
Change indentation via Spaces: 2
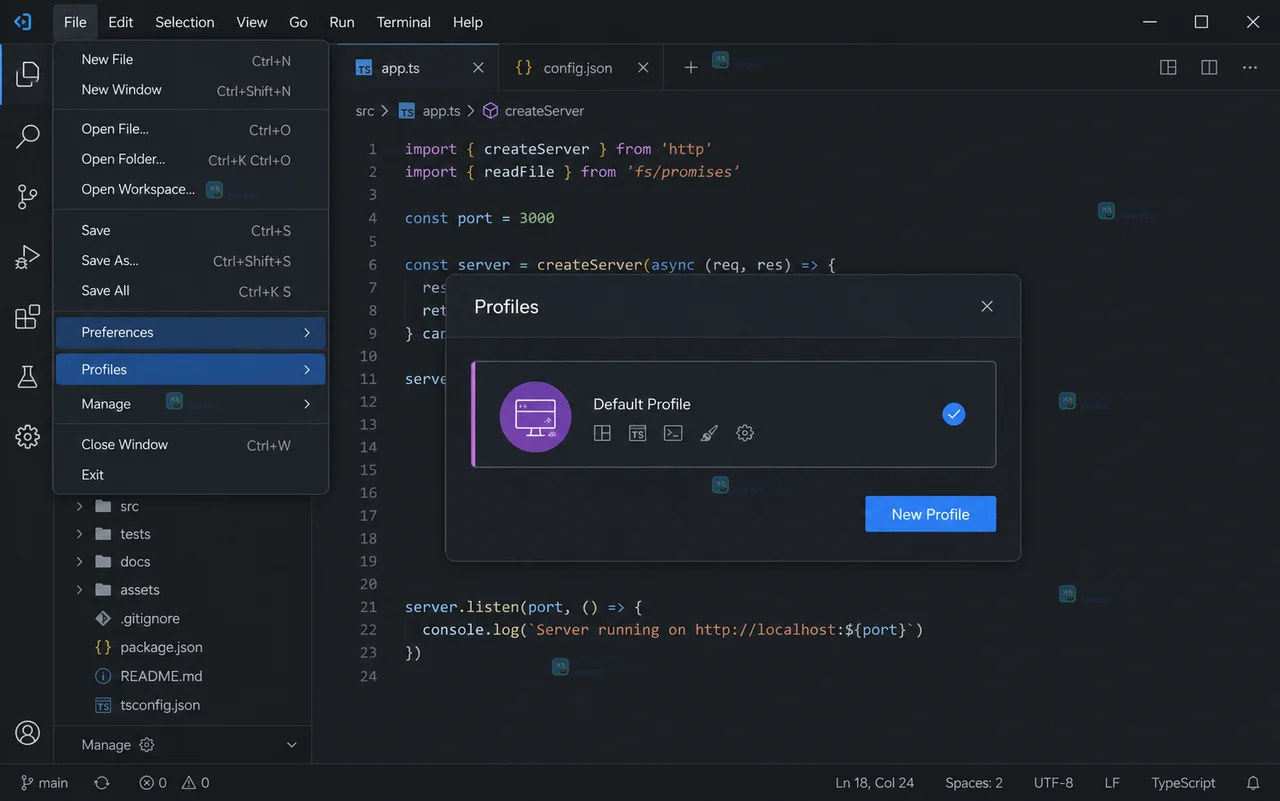[974, 783]
